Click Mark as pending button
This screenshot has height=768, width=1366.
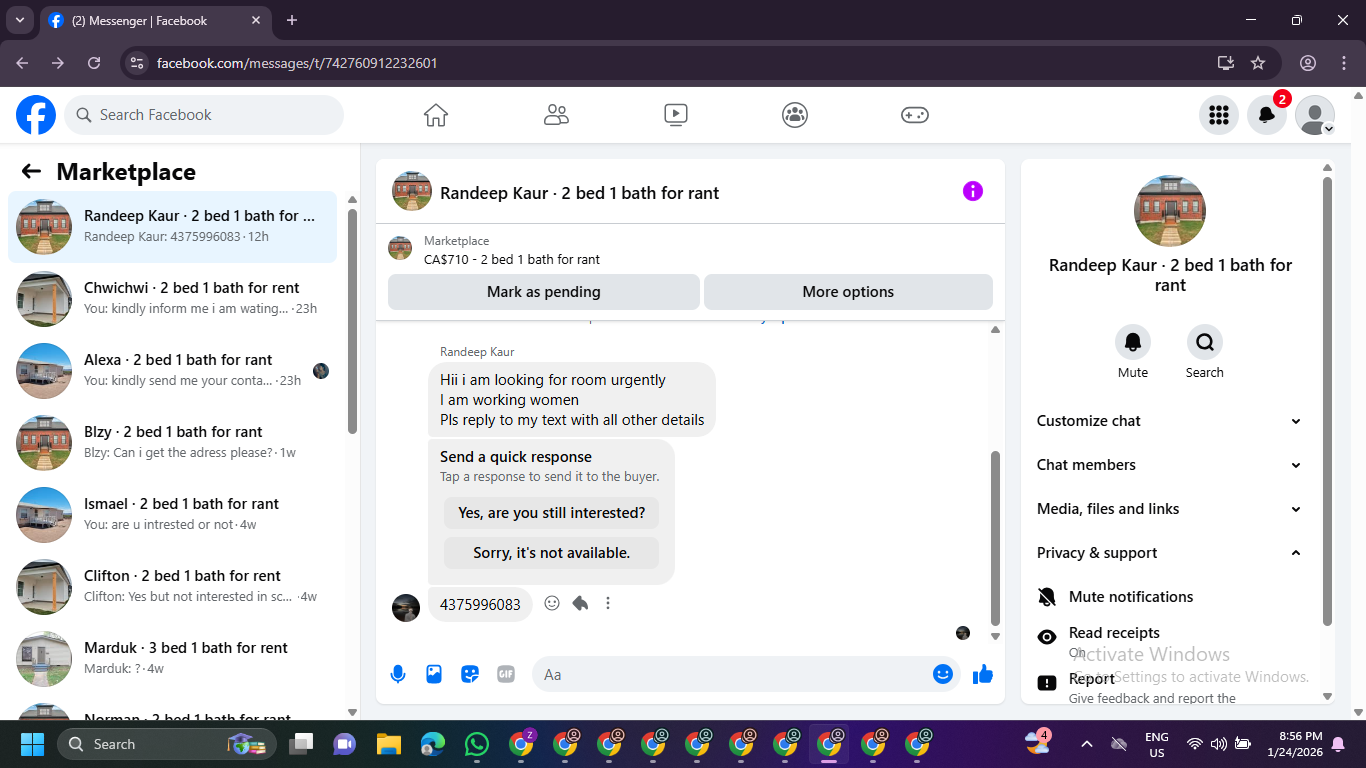pyautogui.click(x=544, y=292)
